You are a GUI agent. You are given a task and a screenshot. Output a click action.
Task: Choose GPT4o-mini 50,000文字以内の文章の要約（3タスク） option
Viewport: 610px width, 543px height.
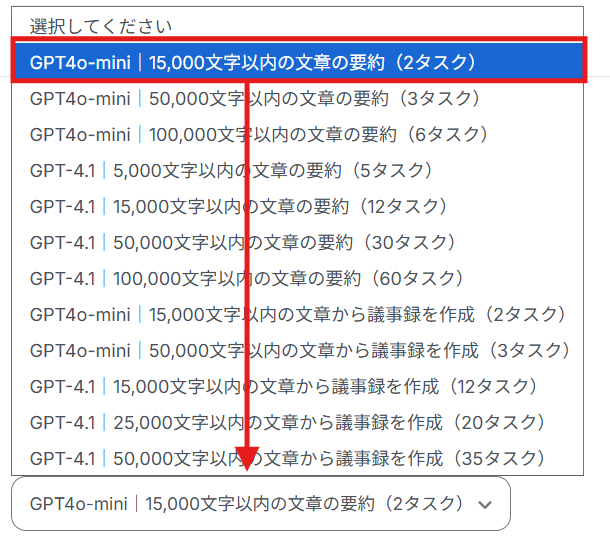(x=297, y=98)
